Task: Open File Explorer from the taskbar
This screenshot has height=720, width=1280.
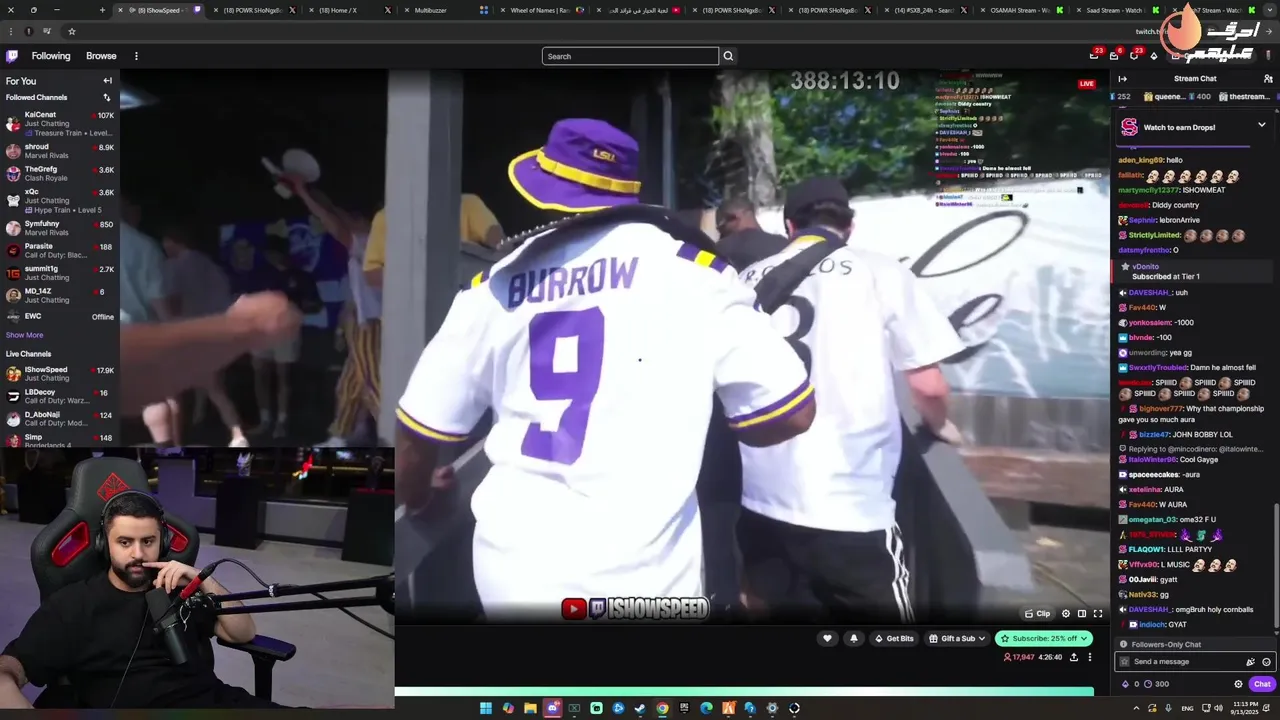Action: [530, 708]
